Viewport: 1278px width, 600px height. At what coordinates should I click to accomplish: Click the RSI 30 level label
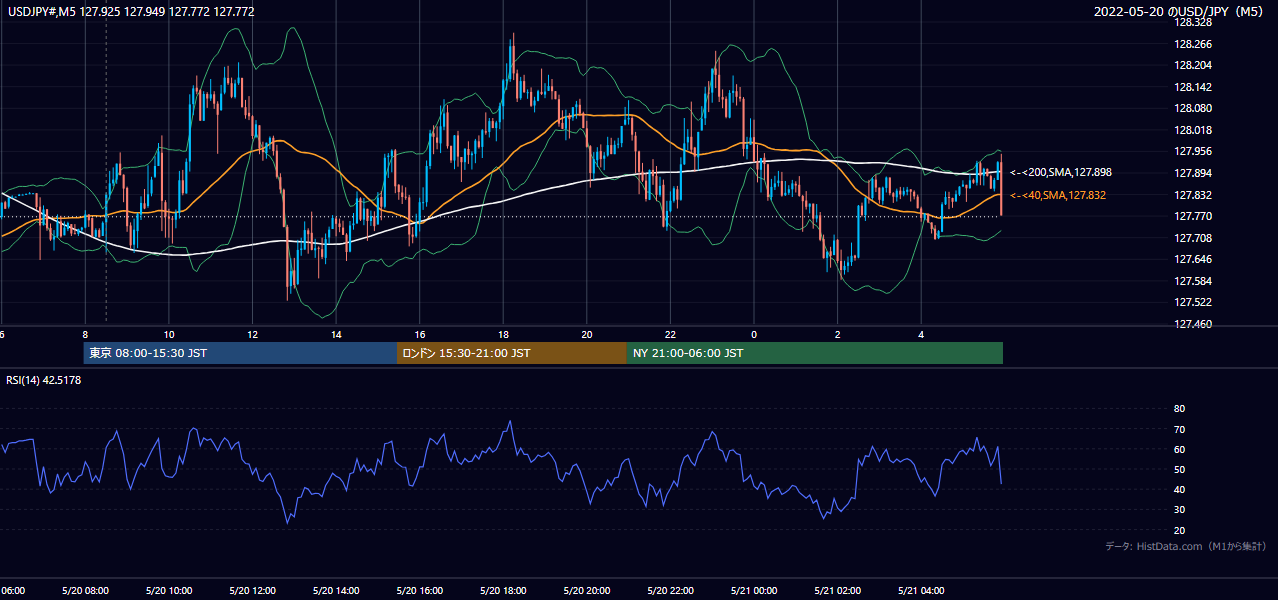[x=1179, y=510]
